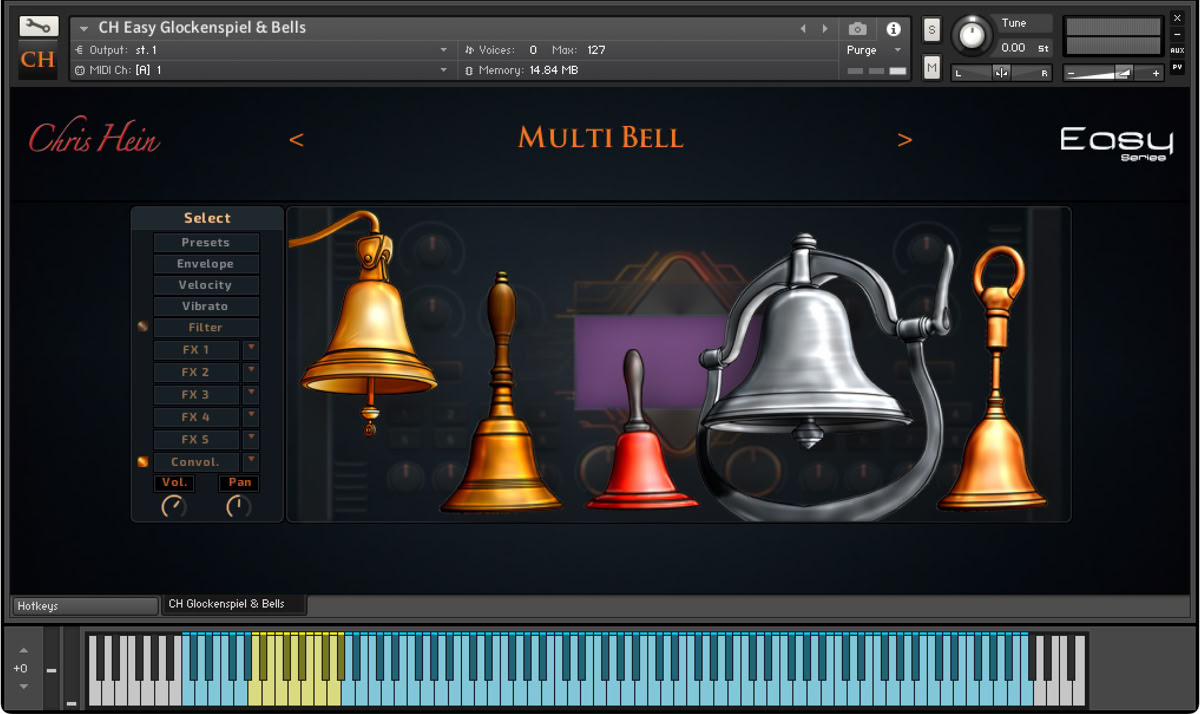
Task: Open the Envelope settings page
Action: coord(205,264)
